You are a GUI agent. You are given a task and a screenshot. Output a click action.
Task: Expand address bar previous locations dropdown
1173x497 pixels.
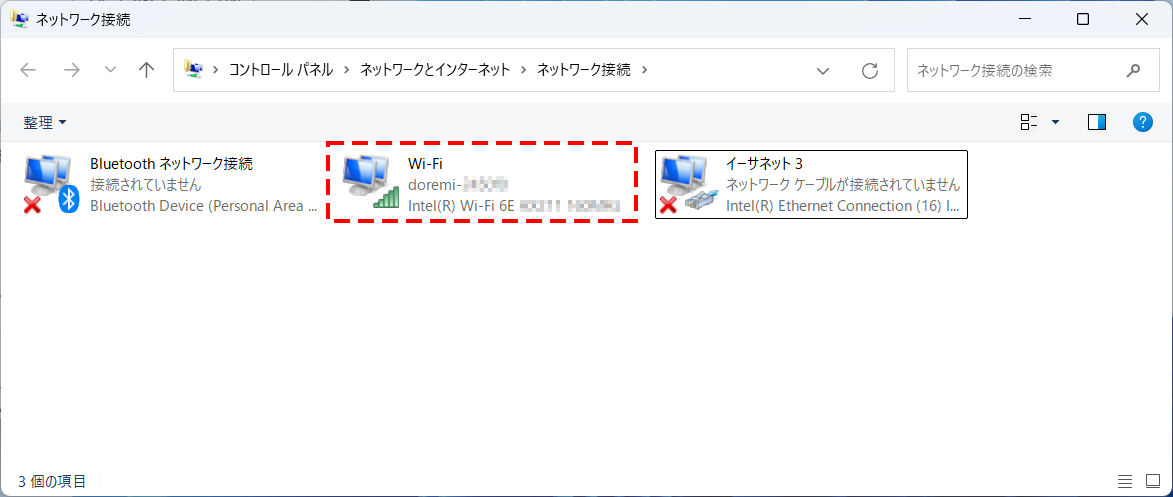pyautogui.click(x=823, y=70)
